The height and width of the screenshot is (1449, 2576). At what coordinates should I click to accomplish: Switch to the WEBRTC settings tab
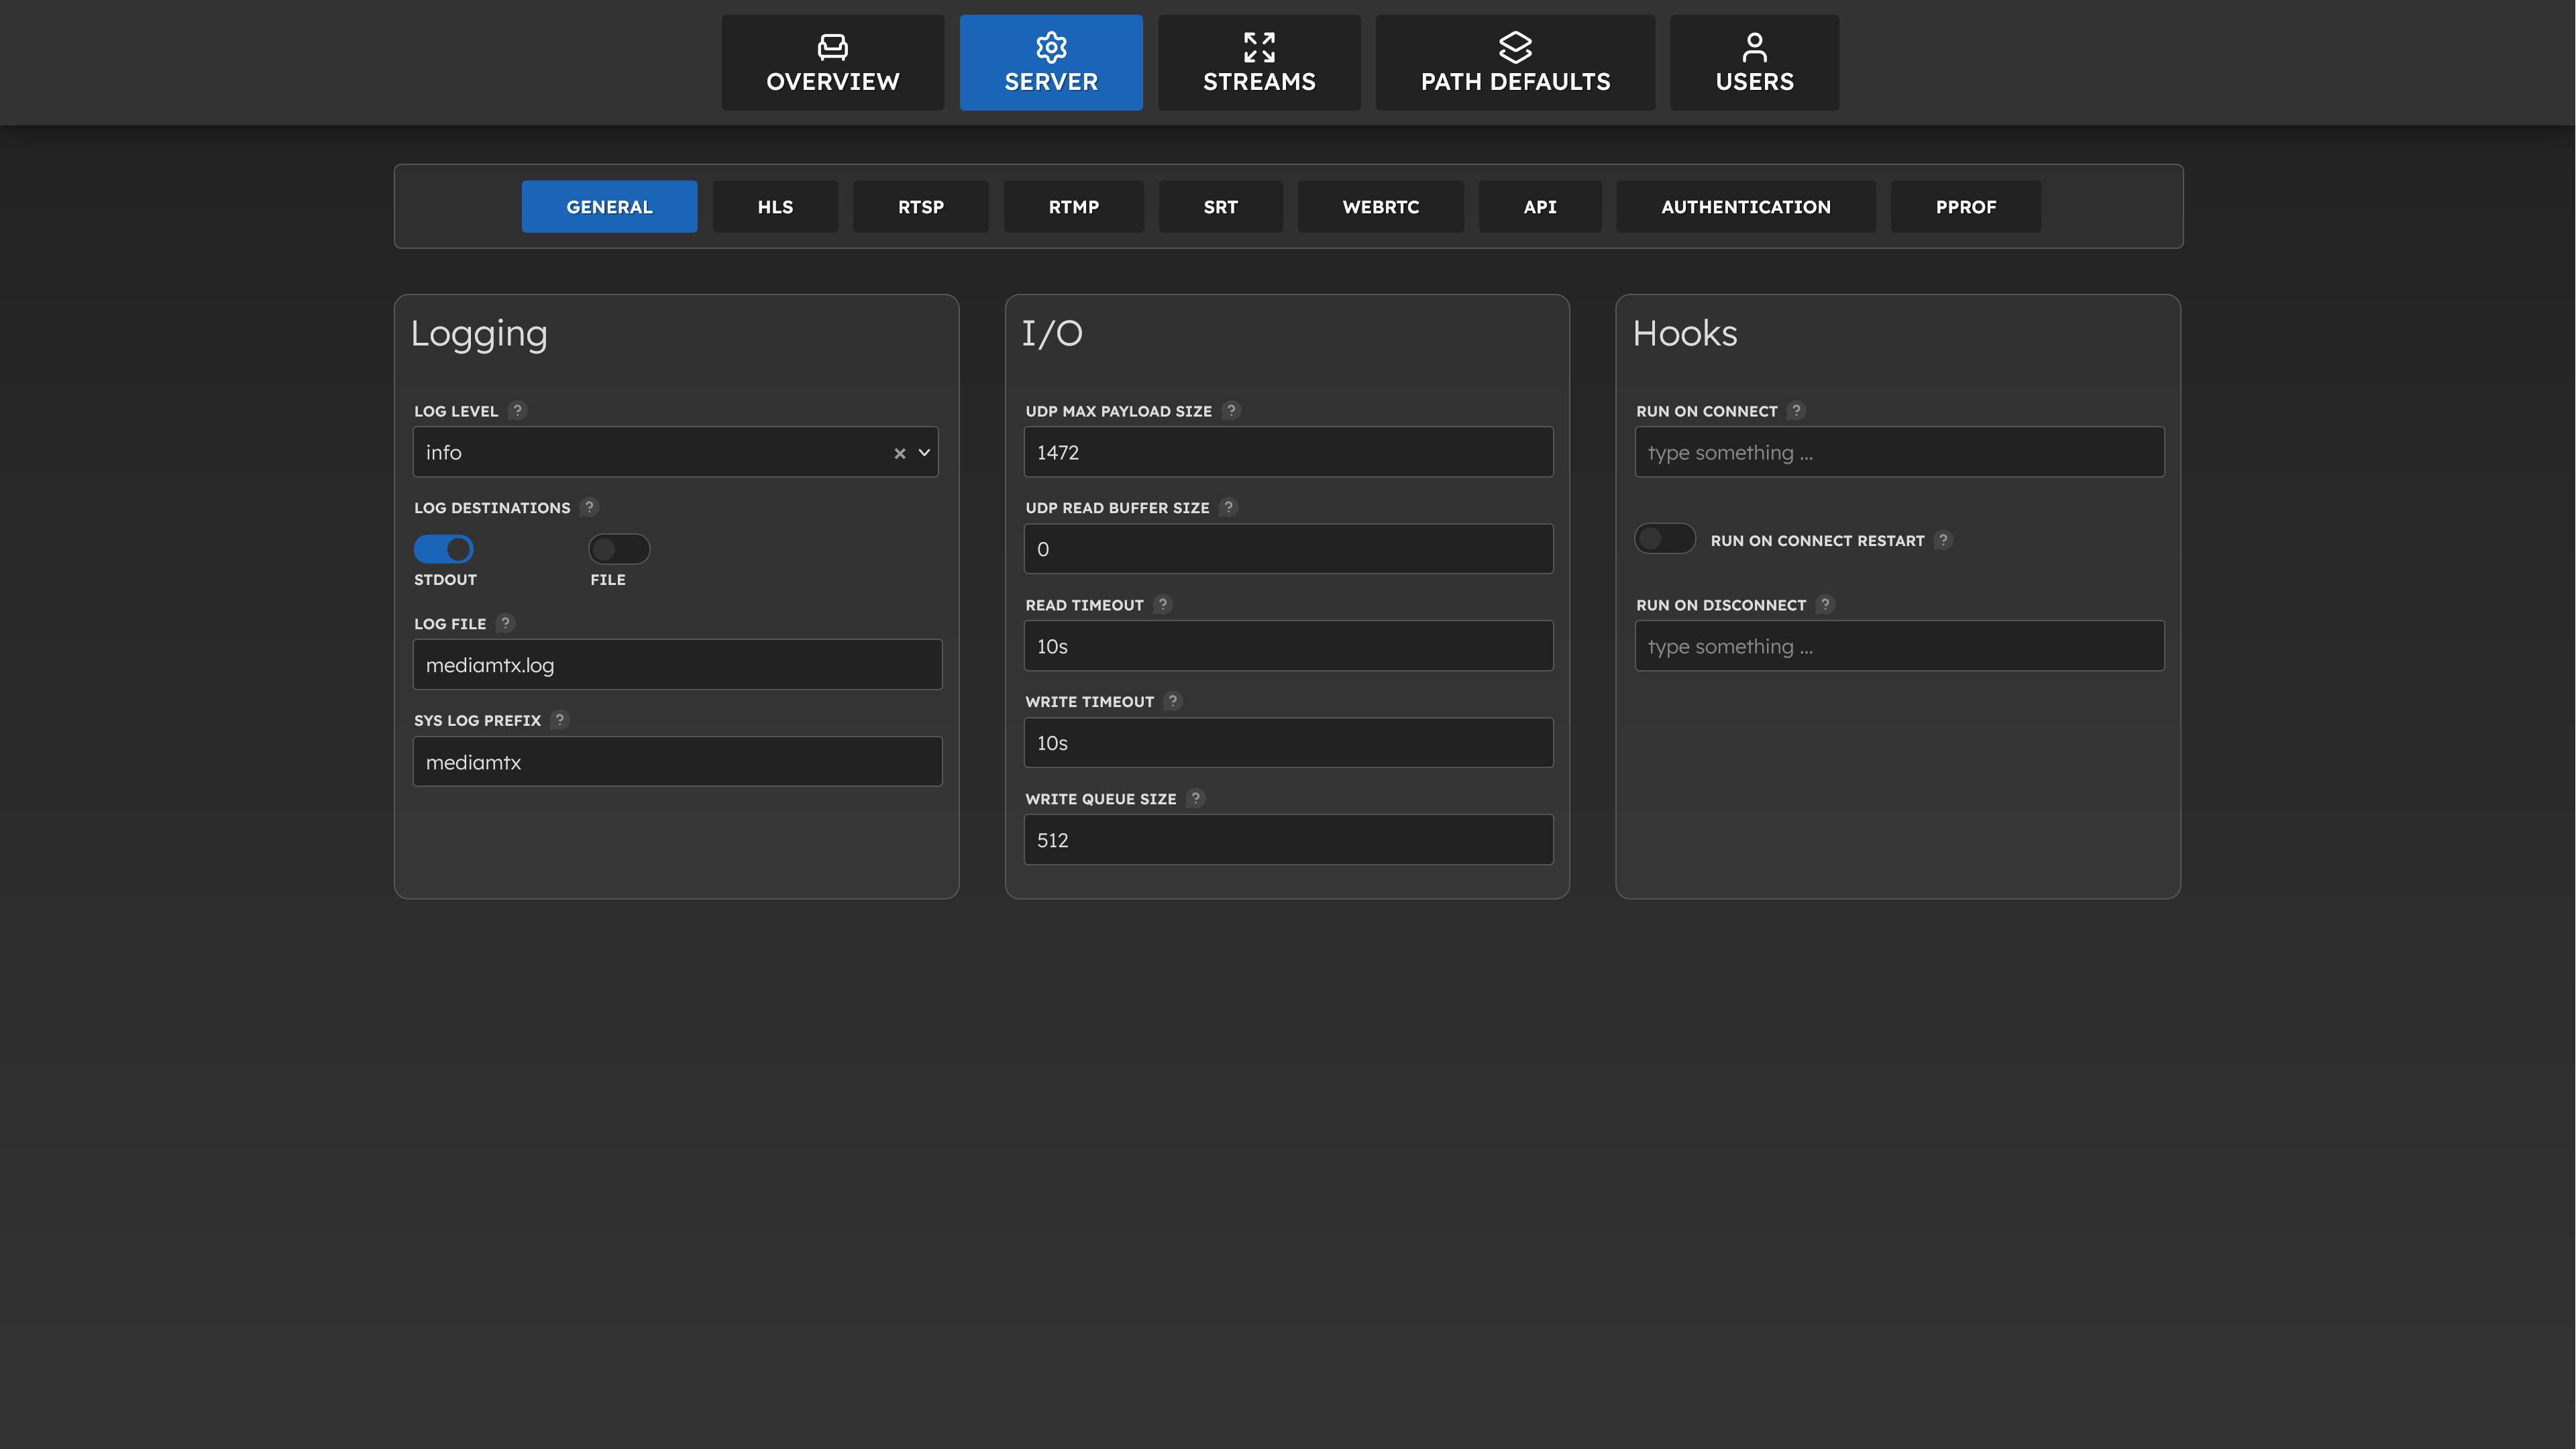click(x=1380, y=207)
